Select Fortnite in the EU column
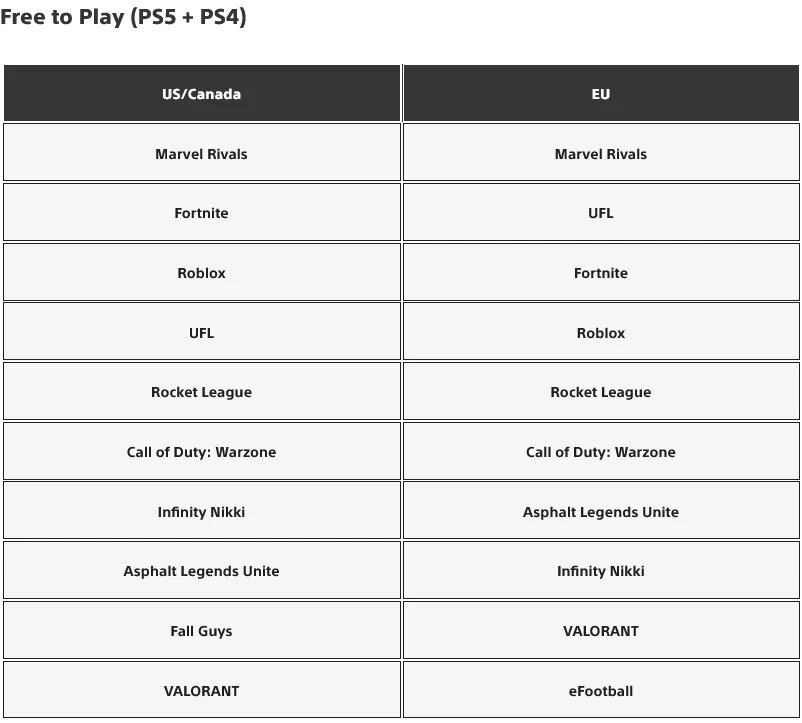Screen dimensions: 802x723 [601, 272]
